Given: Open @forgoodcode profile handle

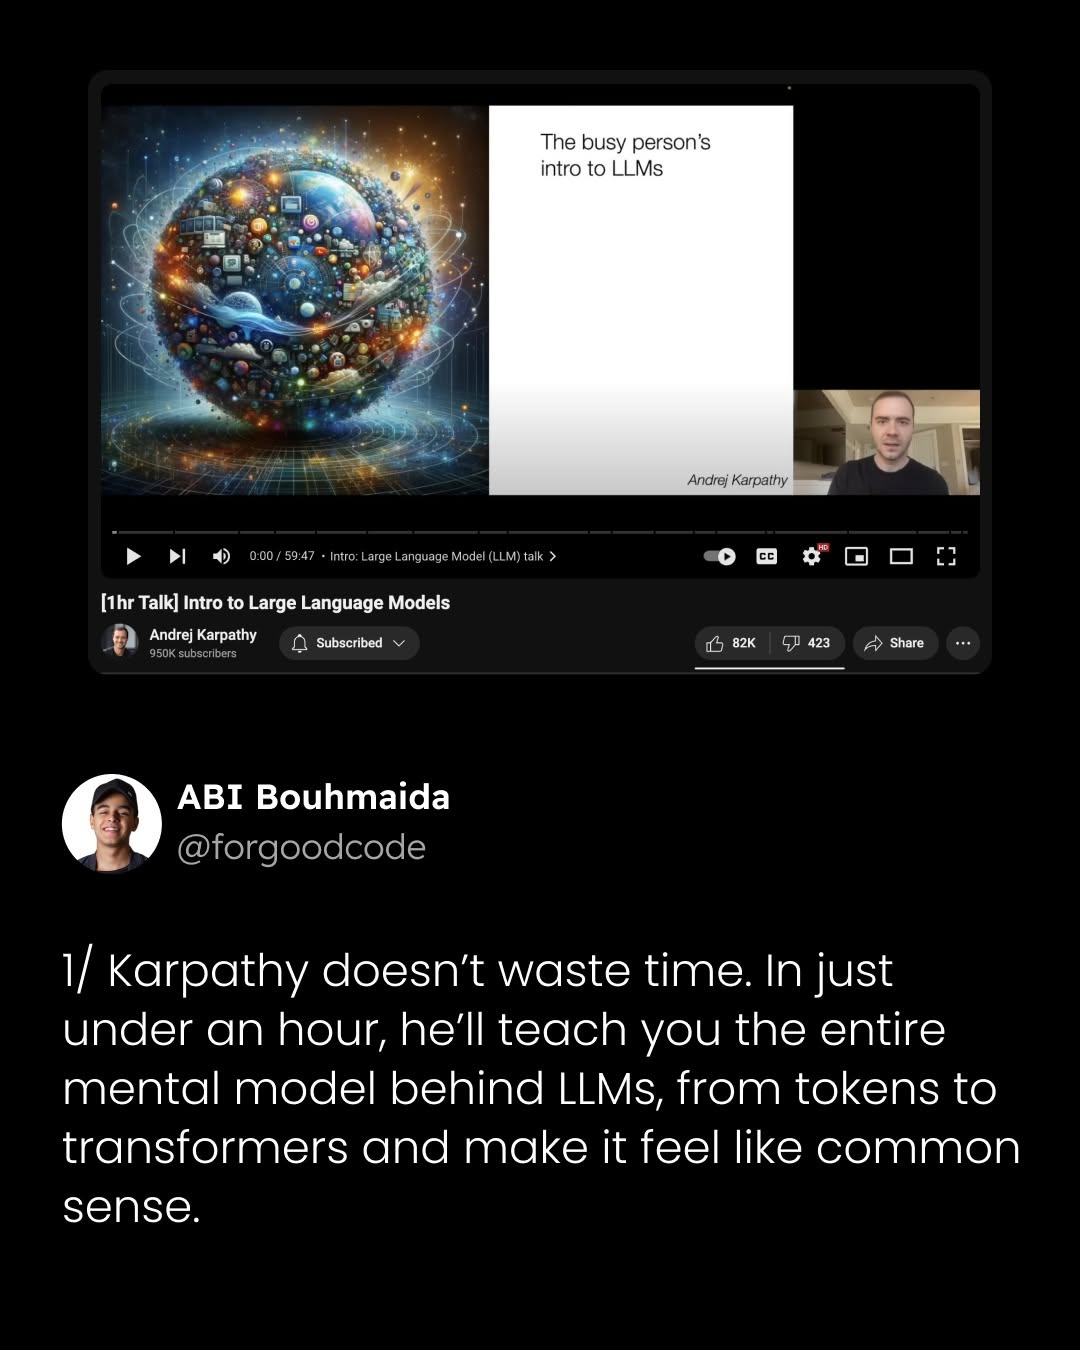Looking at the screenshot, I should click(301, 848).
